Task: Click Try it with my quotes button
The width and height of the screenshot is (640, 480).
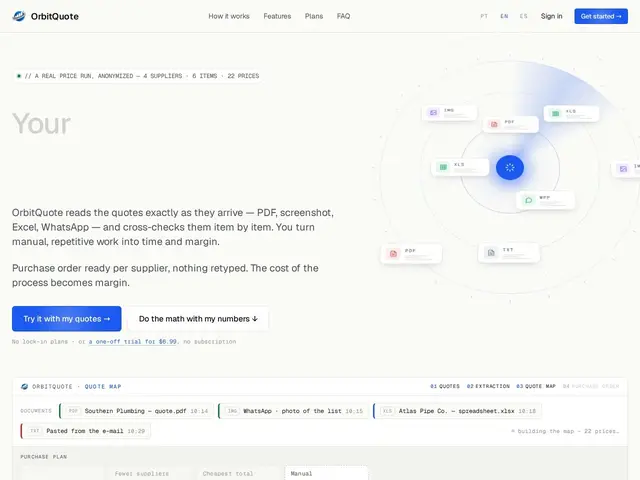Action: coord(67,319)
